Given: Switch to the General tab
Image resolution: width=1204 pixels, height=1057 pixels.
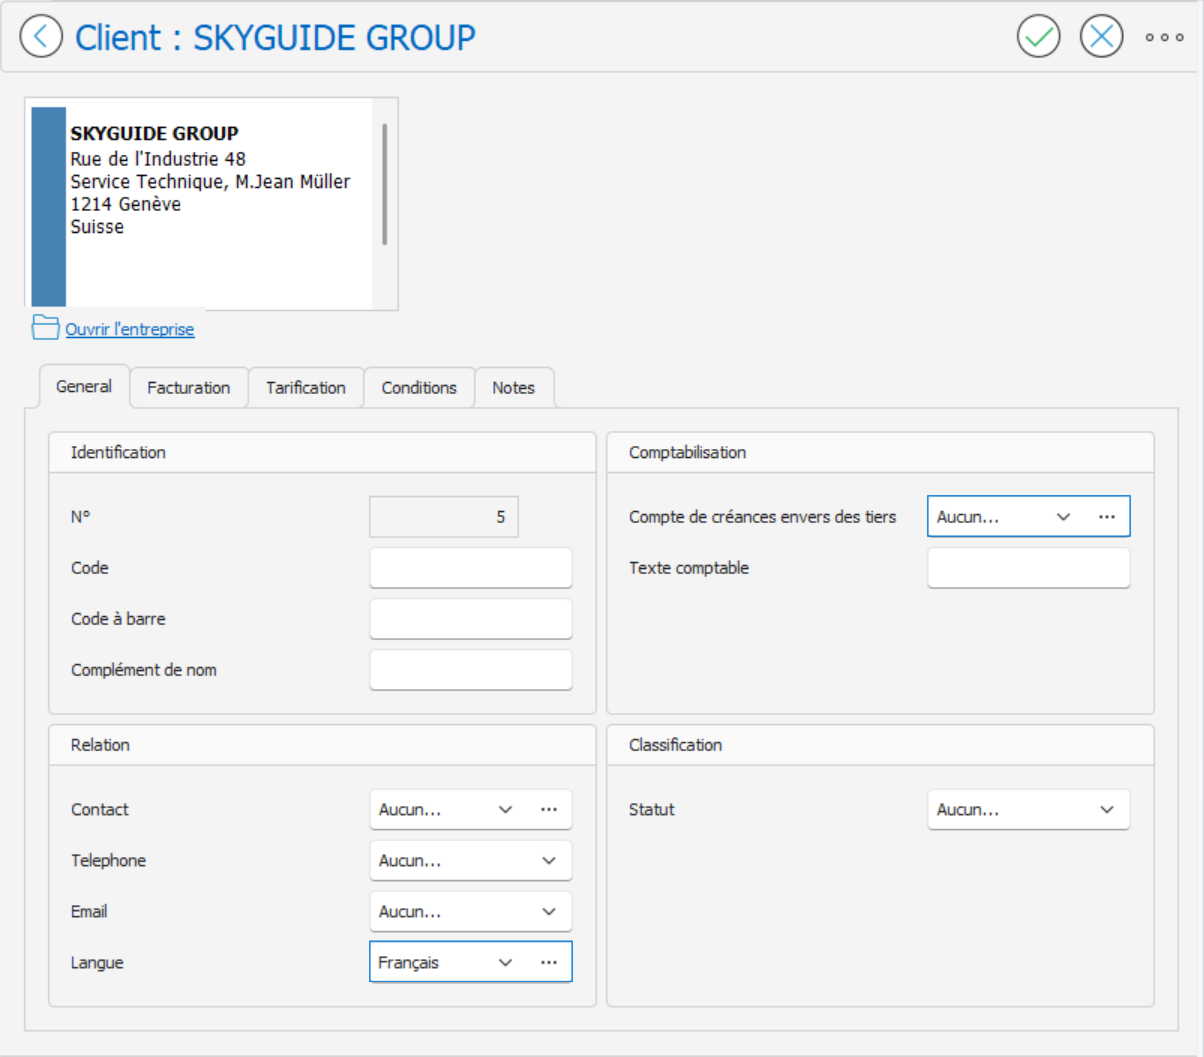Looking at the screenshot, I should tap(84, 386).
